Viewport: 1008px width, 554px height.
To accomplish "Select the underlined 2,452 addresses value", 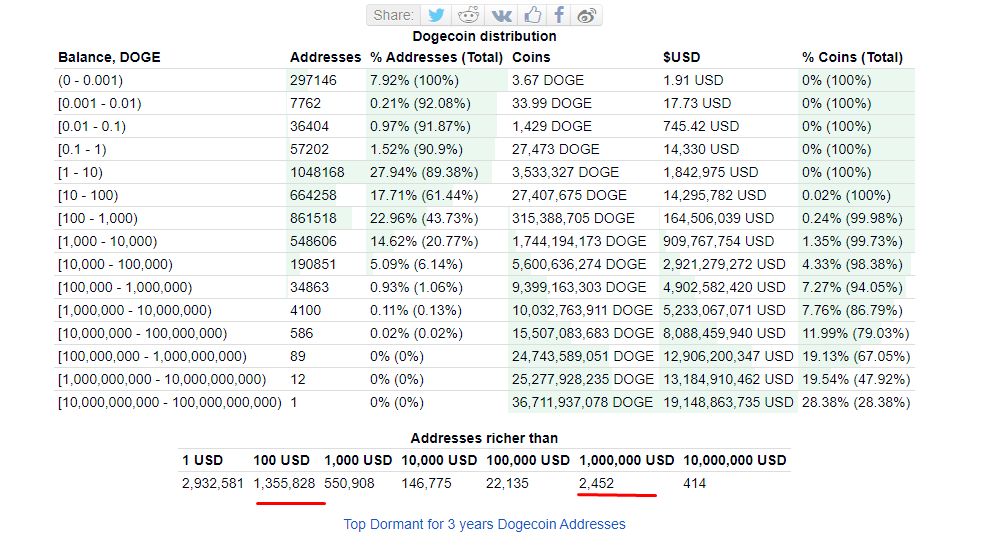I will tap(597, 483).
